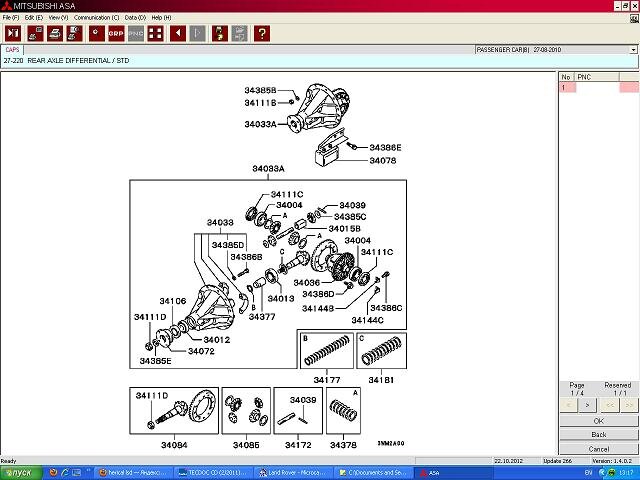The width and height of the screenshot is (640, 480).
Task: Click the left arrow back toolbar icon
Action: (x=178, y=33)
